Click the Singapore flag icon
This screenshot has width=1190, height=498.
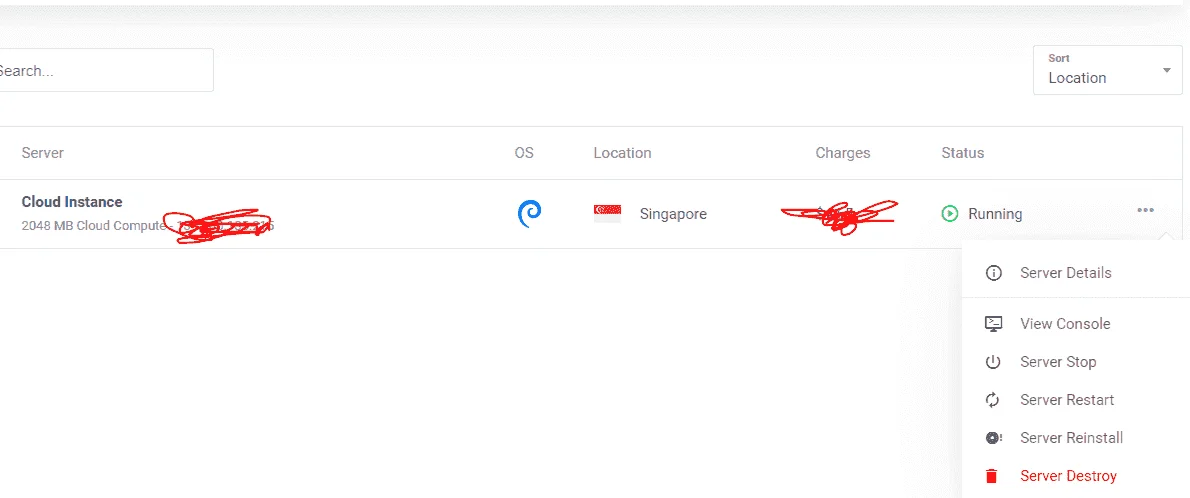[x=607, y=213]
